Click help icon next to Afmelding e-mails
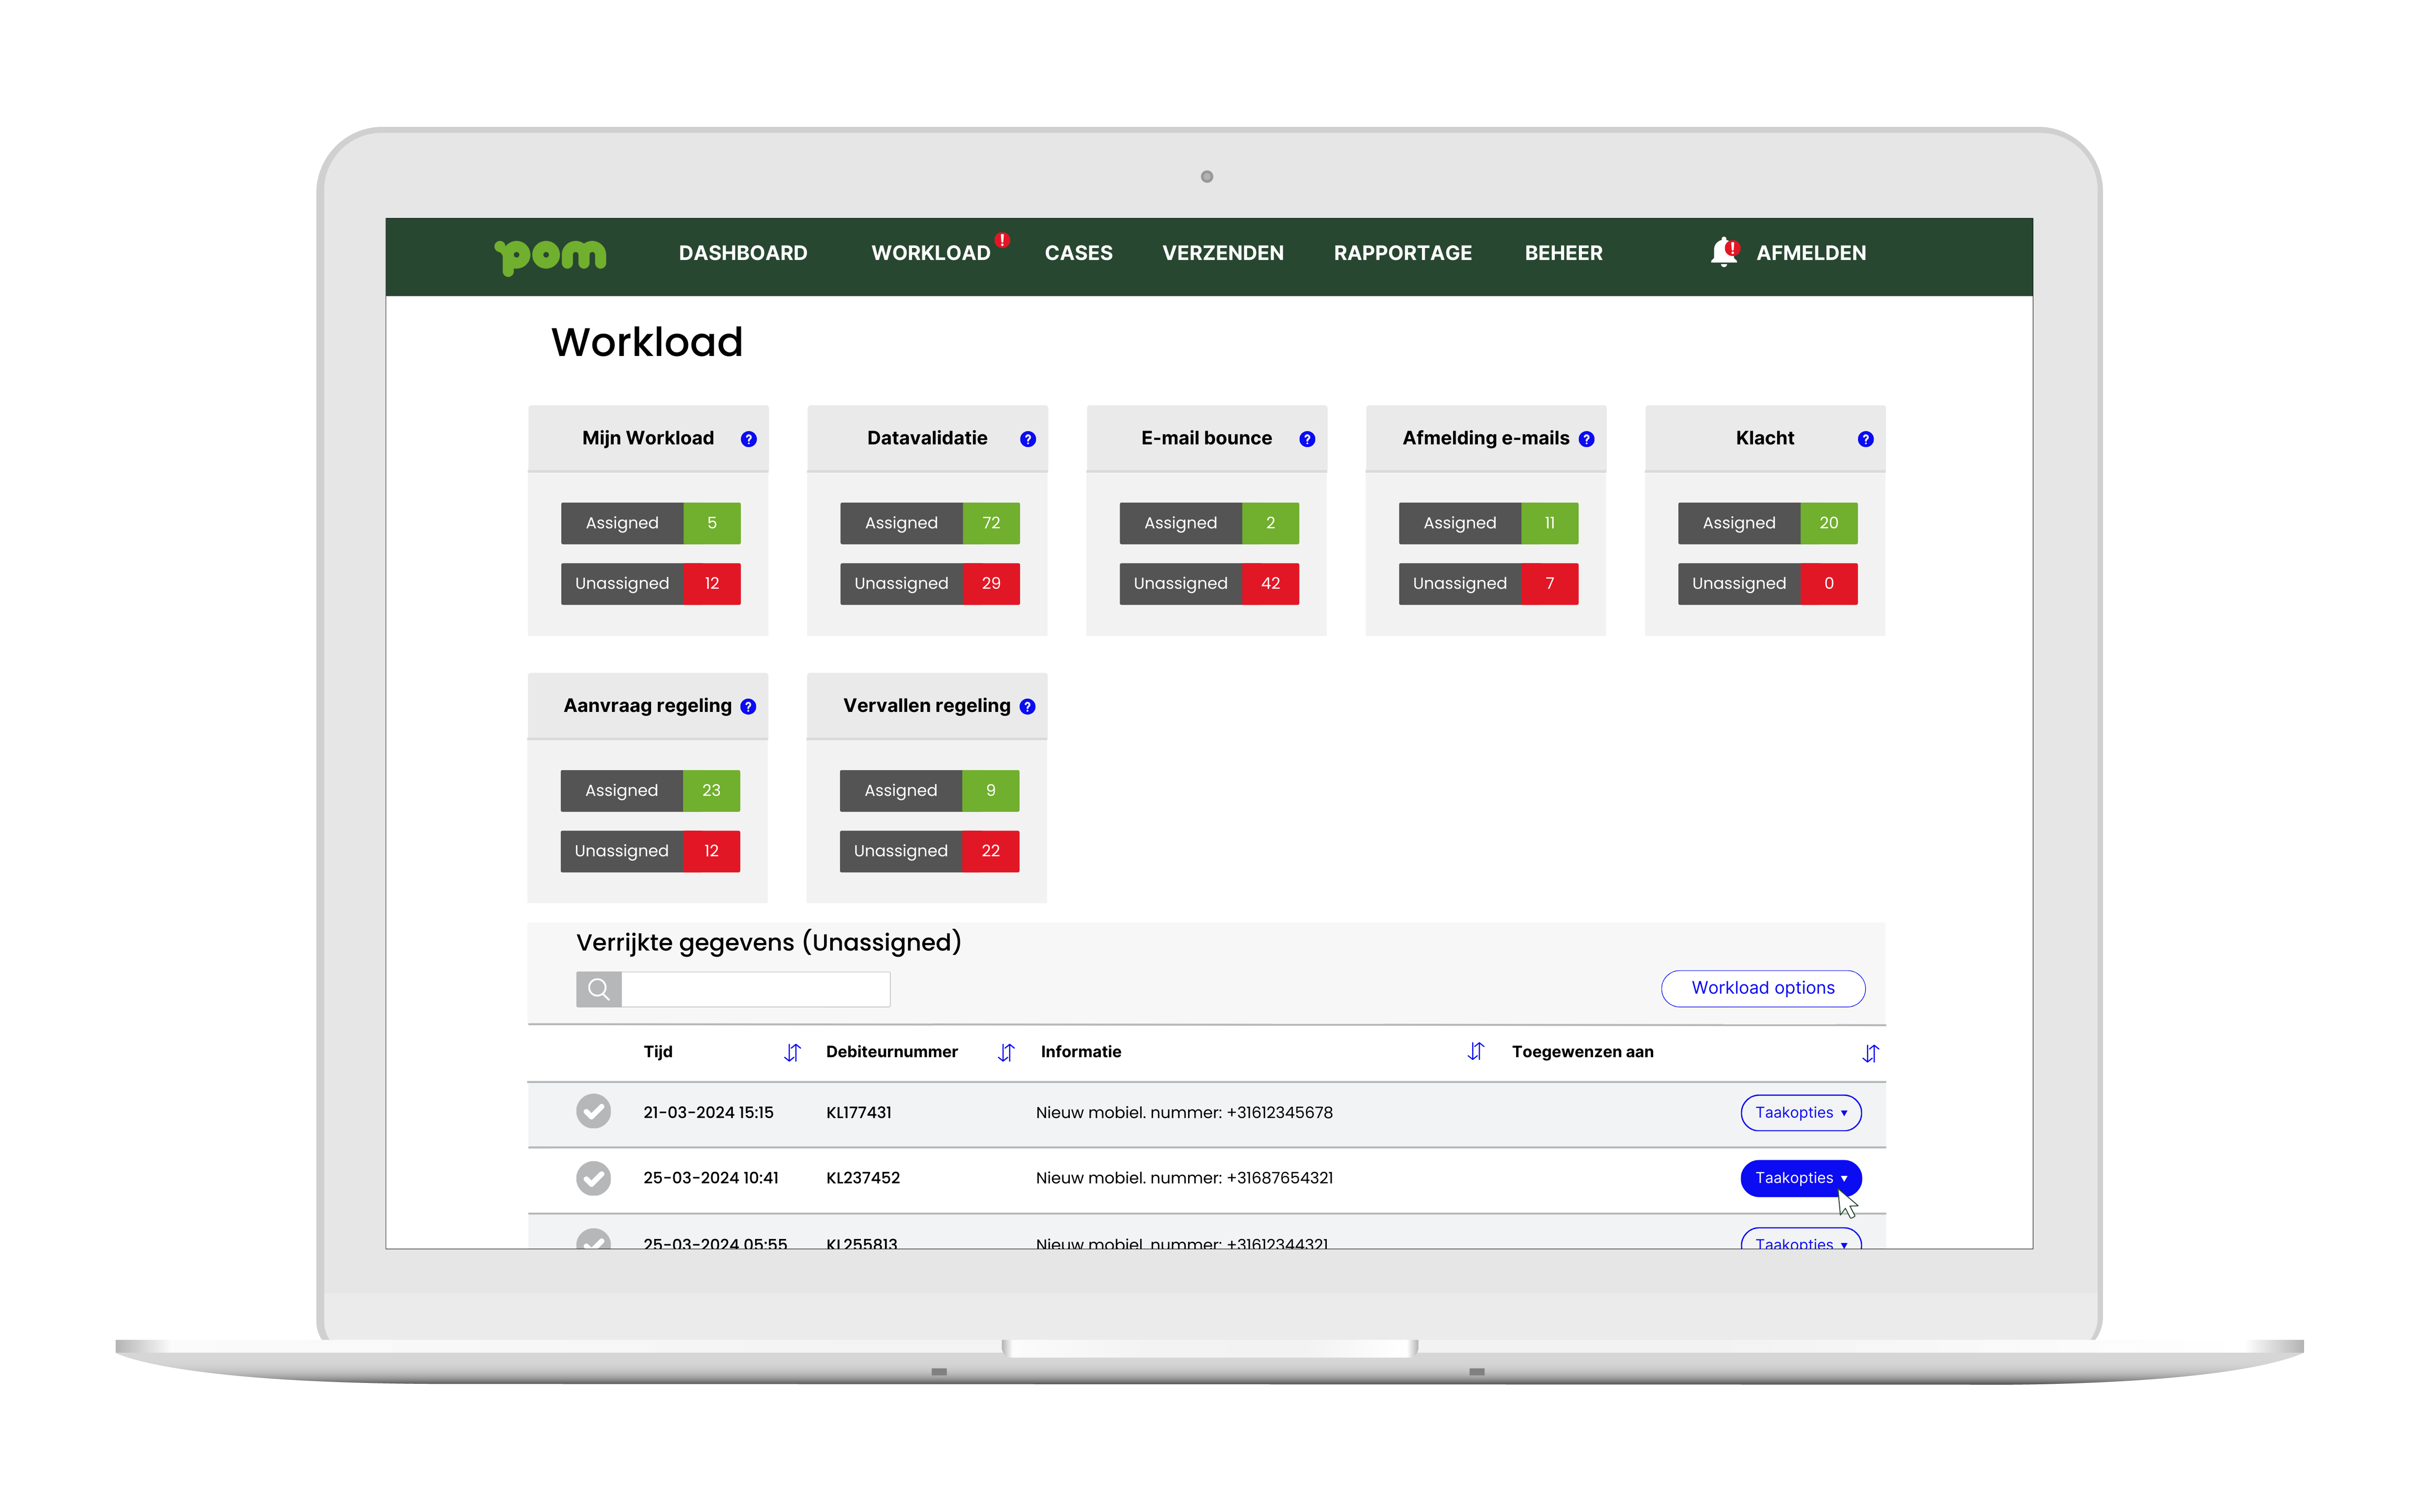The image size is (2420, 1512). [1586, 439]
